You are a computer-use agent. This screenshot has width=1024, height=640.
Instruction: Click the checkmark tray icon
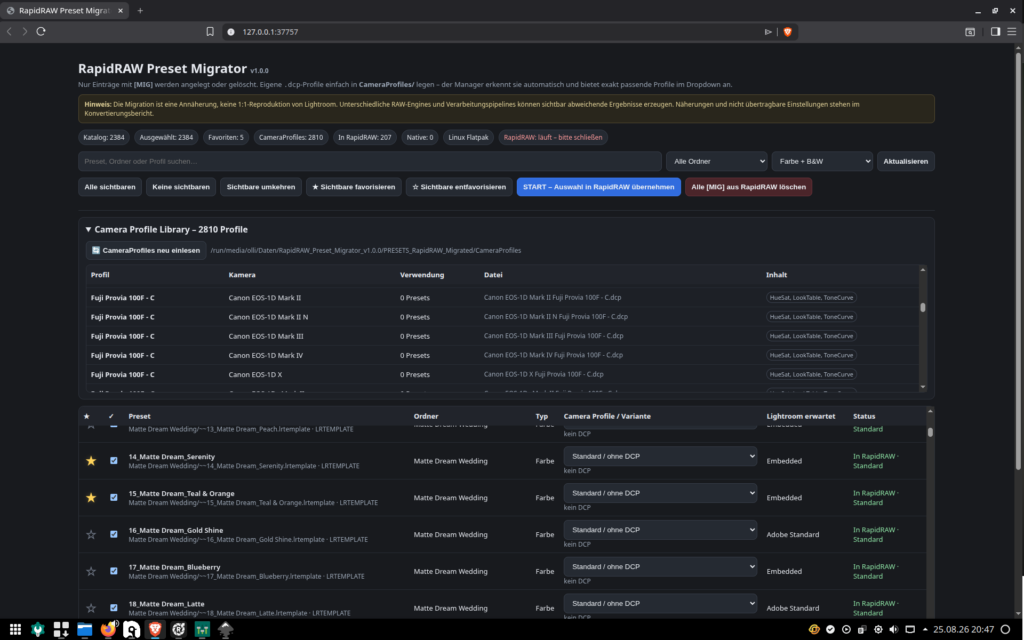(x=830, y=630)
